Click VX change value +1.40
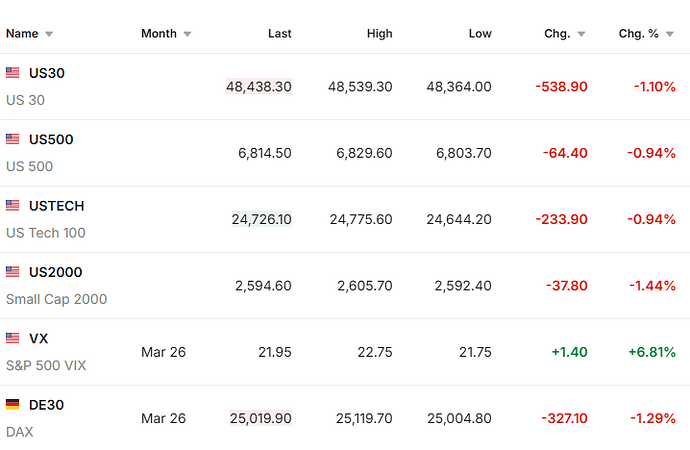690x450 pixels. [569, 352]
